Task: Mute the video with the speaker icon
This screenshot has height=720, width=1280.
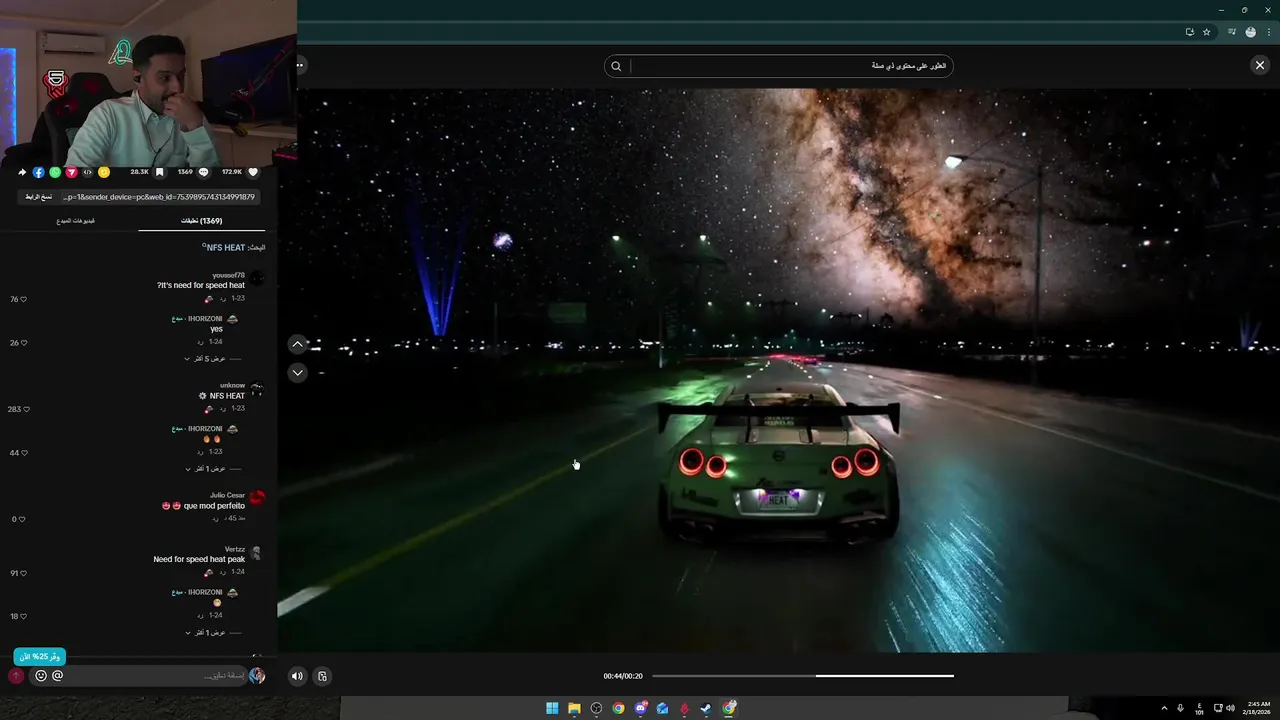Action: [297, 676]
